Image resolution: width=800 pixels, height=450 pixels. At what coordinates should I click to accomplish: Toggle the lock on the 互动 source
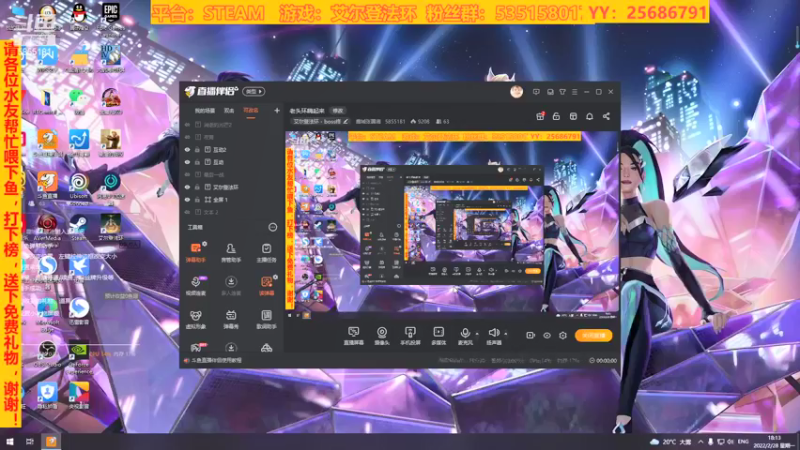pos(197,162)
